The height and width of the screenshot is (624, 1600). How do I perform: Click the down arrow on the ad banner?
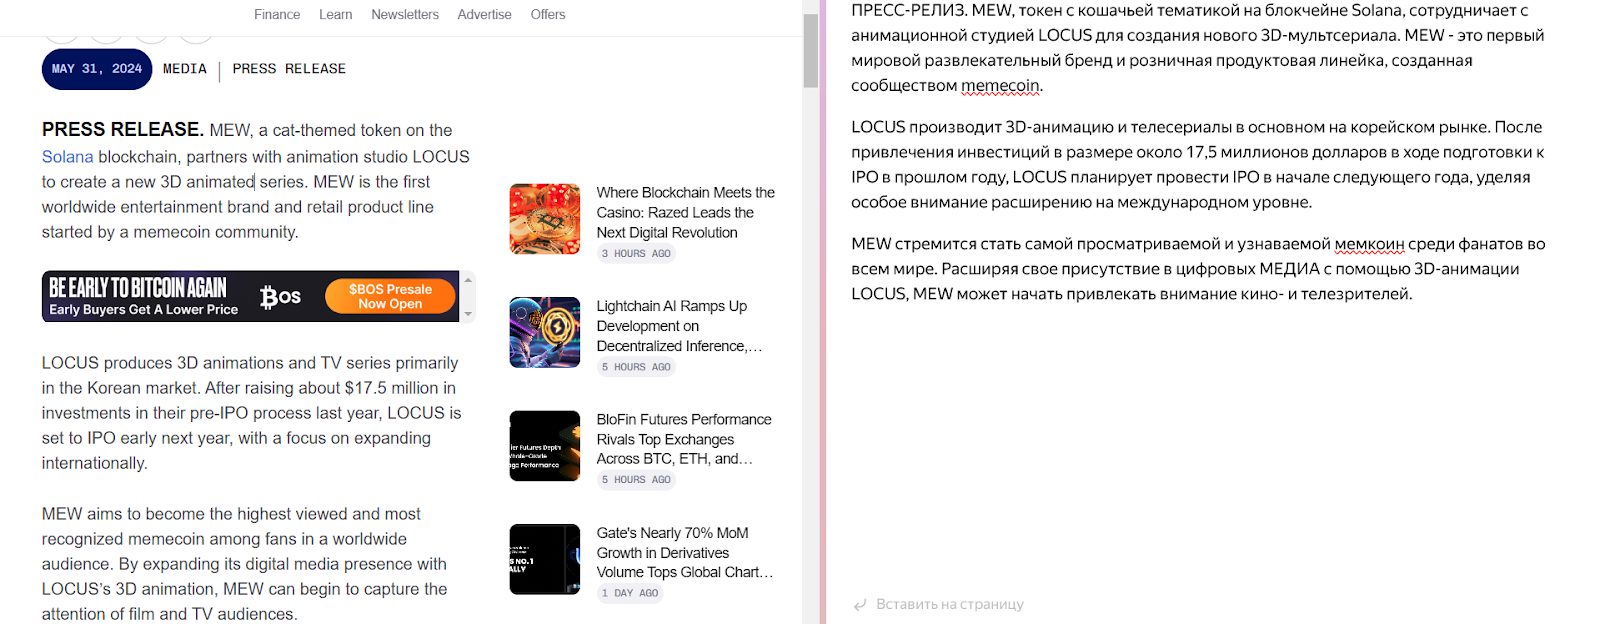pyautogui.click(x=468, y=314)
